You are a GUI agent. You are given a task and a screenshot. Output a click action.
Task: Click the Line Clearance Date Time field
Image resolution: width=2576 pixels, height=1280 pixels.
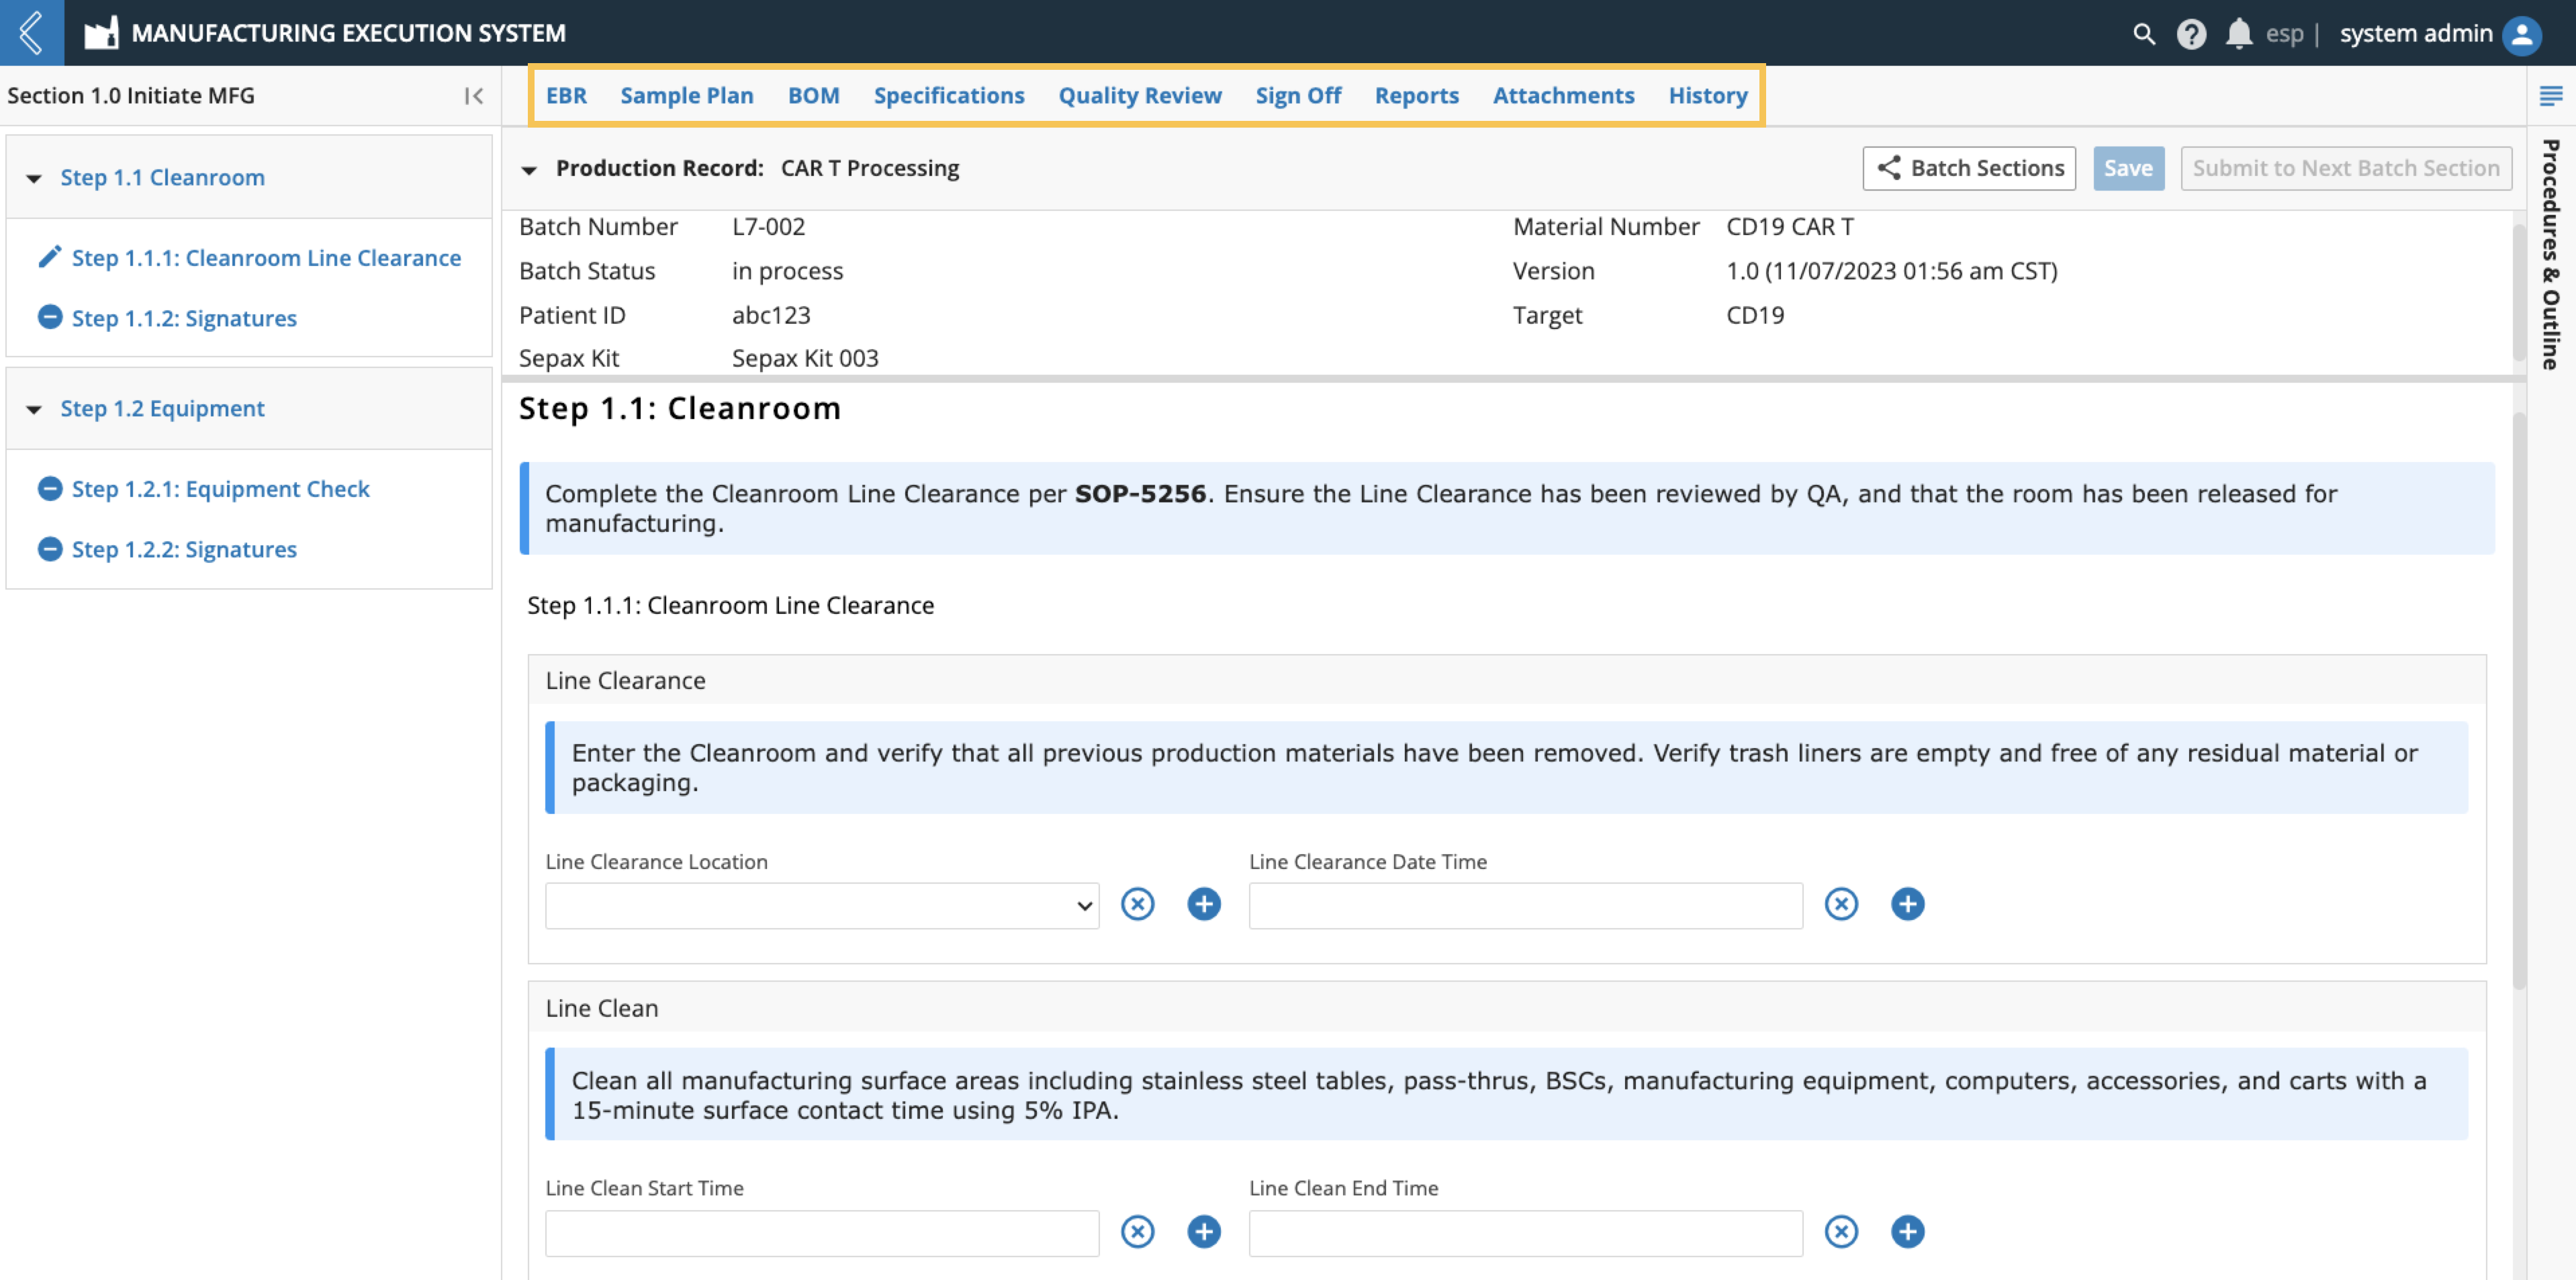[x=1526, y=906]
